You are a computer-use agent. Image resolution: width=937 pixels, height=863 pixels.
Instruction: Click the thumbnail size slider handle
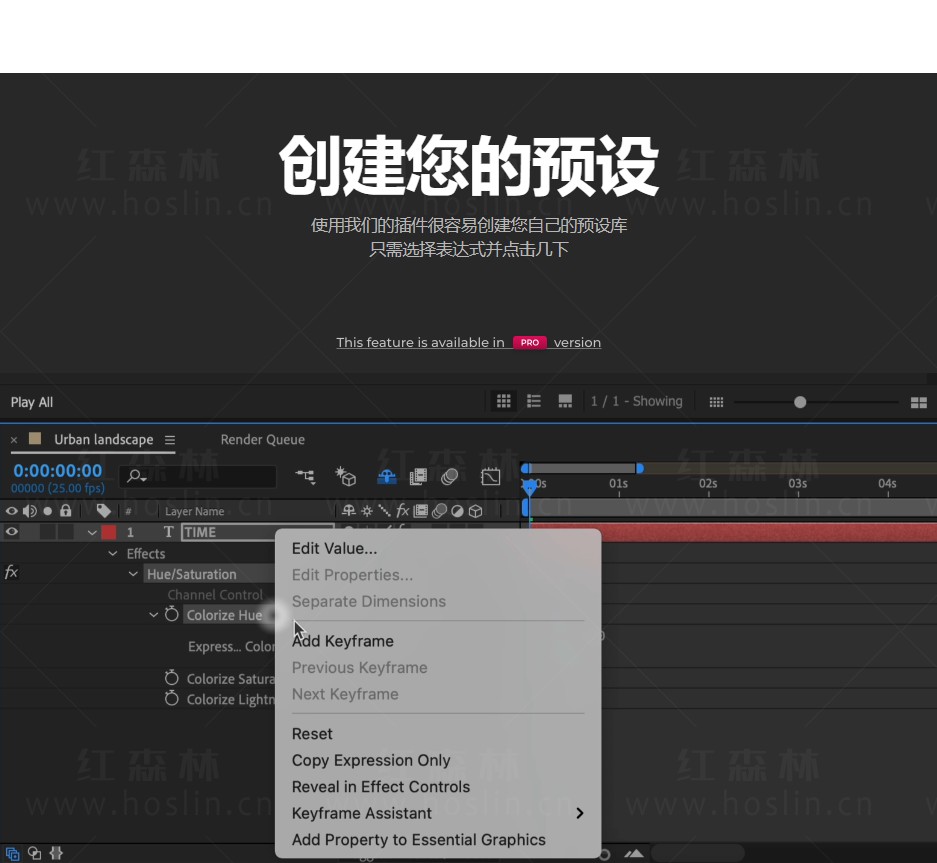(x=800, y=402)
